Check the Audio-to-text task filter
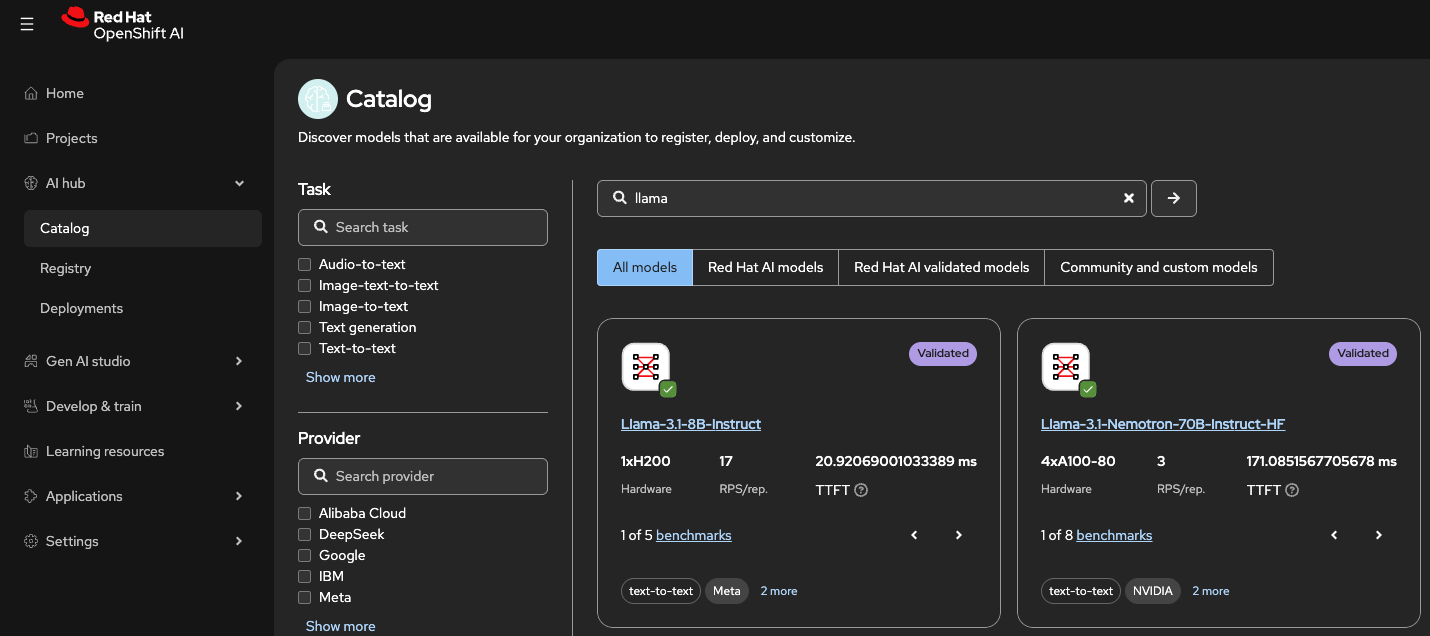Viewport: 1430px width, 636px height. click(305, 264)
